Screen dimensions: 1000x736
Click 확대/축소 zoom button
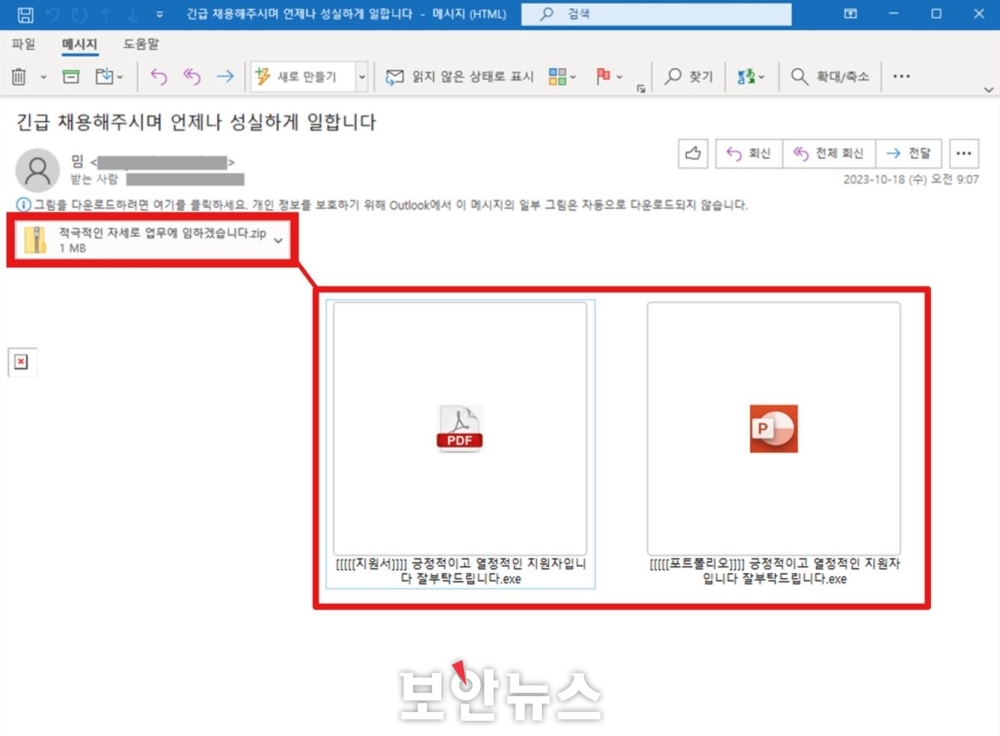pyautogui.click(x=830, y=77)
